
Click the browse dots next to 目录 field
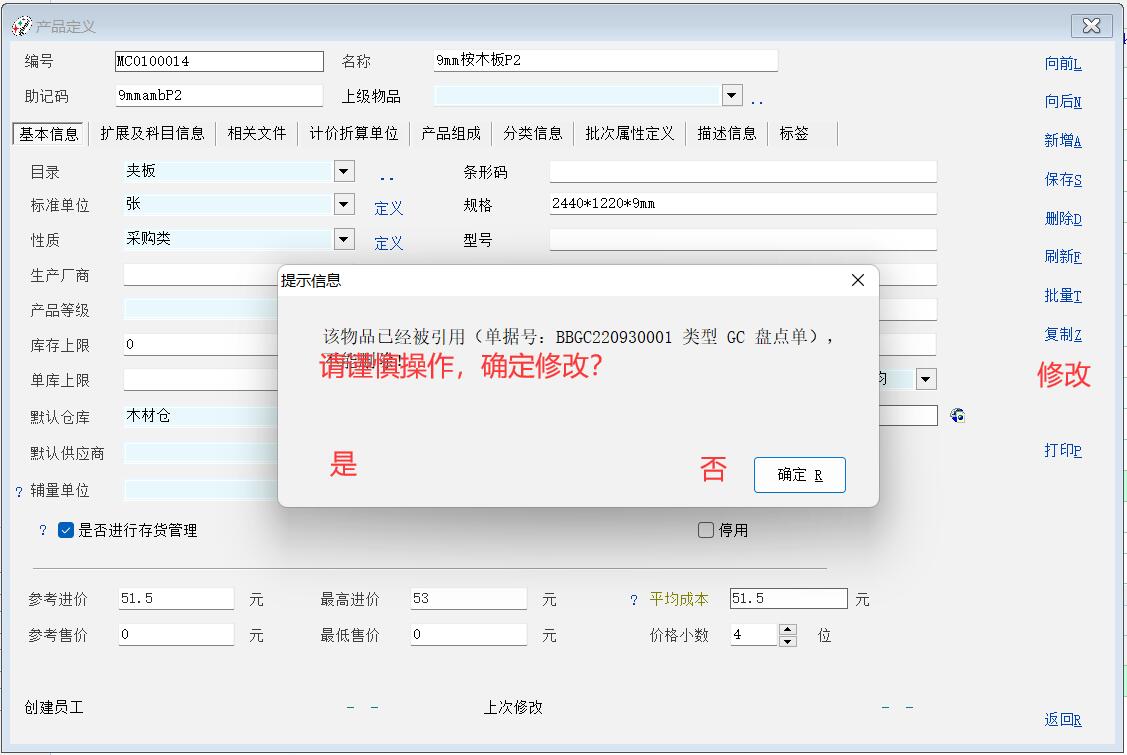point(386,177)
